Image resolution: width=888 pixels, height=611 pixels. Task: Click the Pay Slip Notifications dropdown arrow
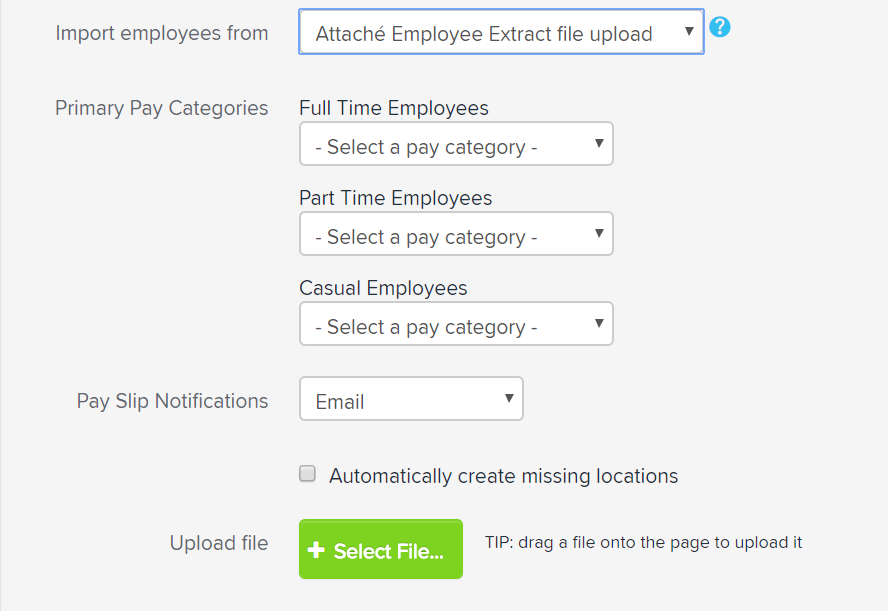[508, 398]
